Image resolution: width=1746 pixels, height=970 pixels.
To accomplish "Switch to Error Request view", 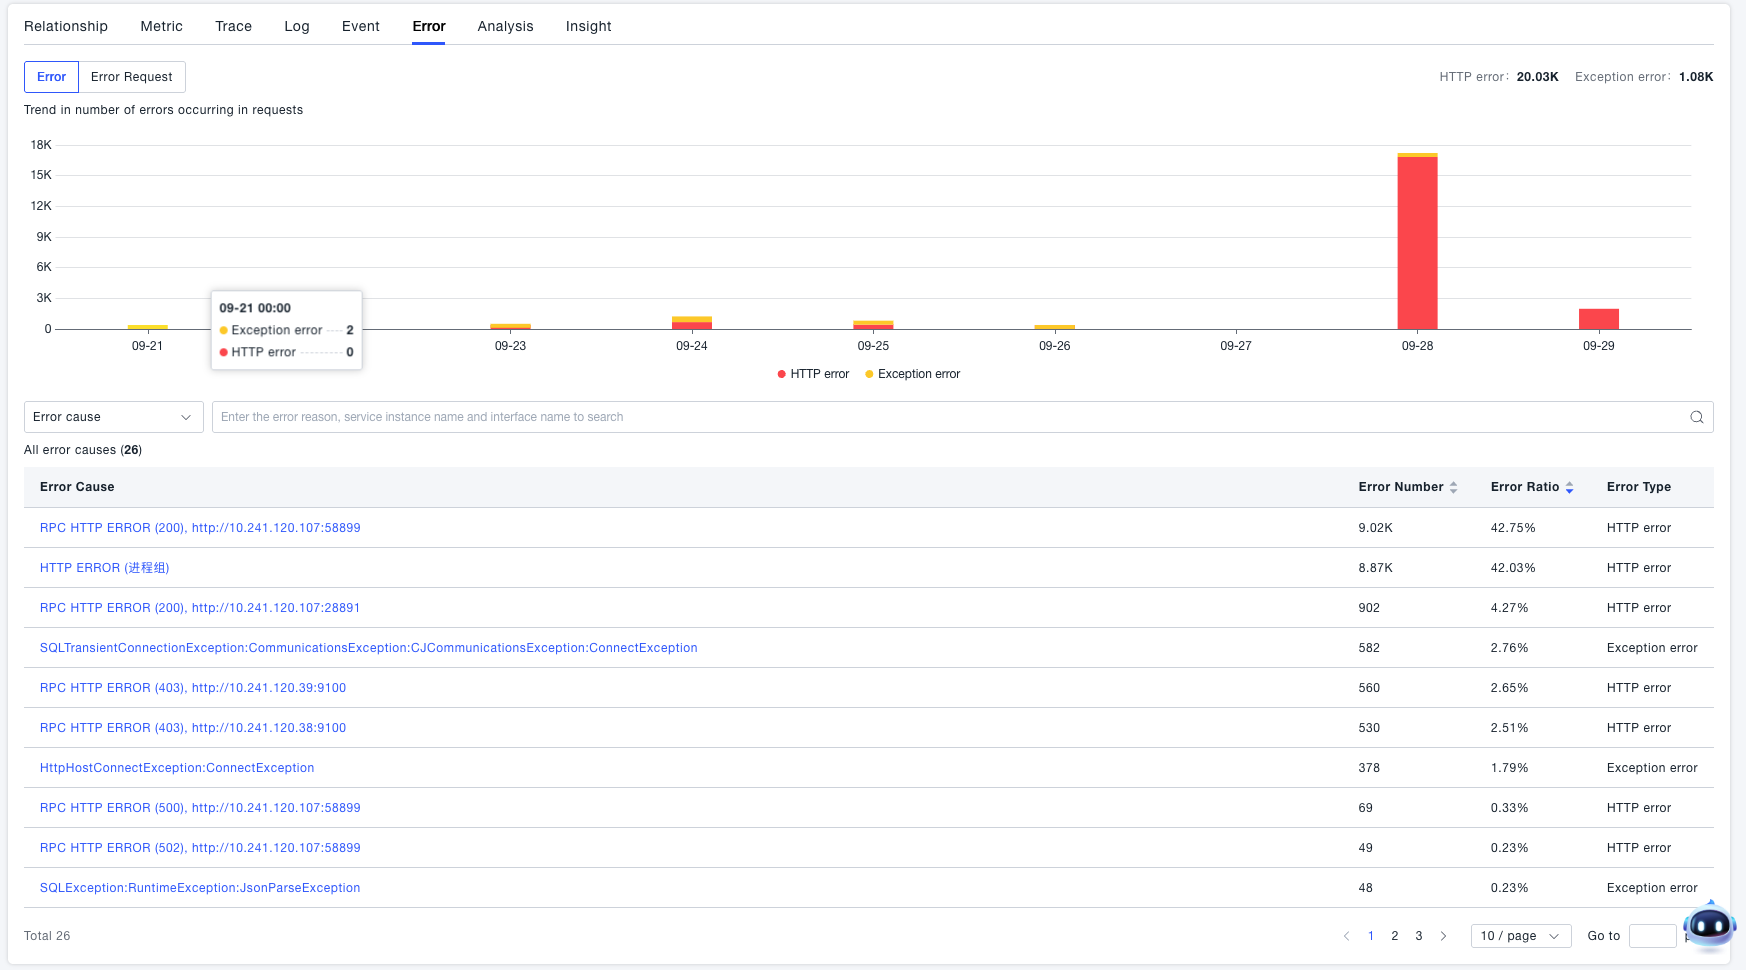I will coord(131,77).
